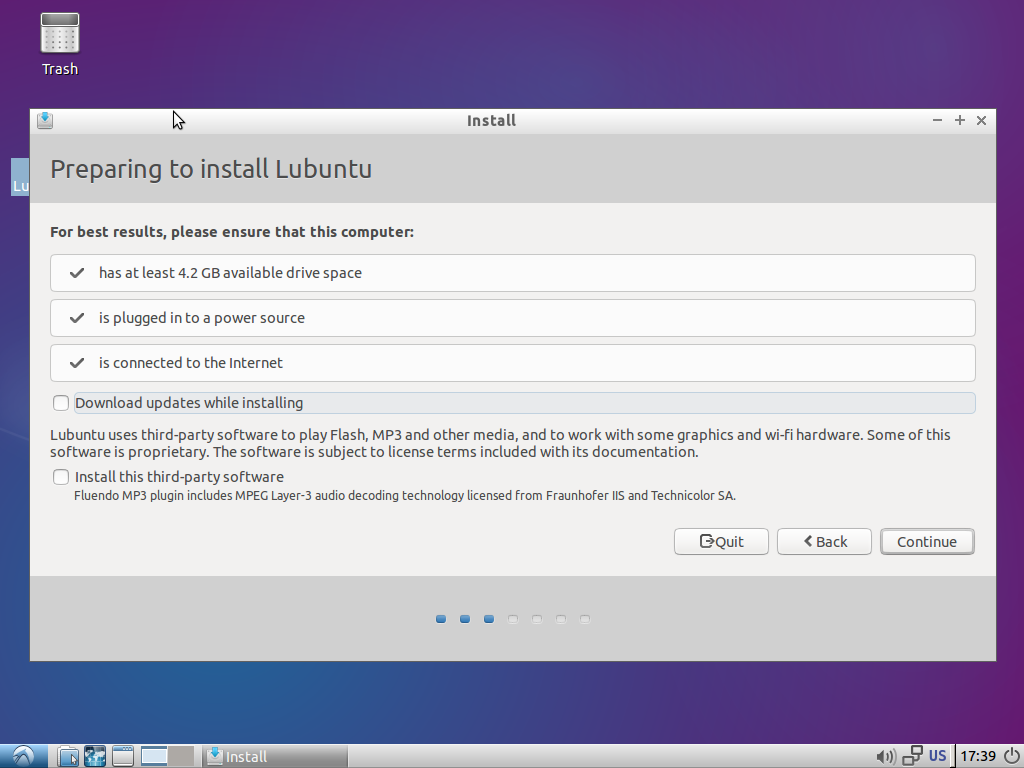This screenshot has width=1024, height=768.
Task: Minimize the Install window
Action: tap(937, 120)
